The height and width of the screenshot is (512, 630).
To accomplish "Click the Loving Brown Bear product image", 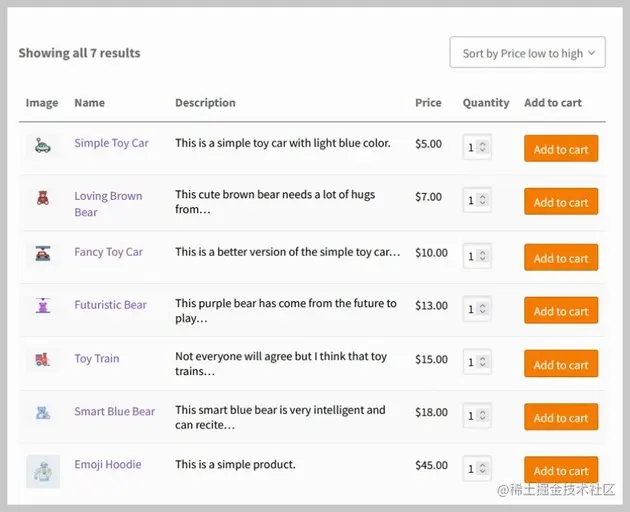I will [42, 199].
